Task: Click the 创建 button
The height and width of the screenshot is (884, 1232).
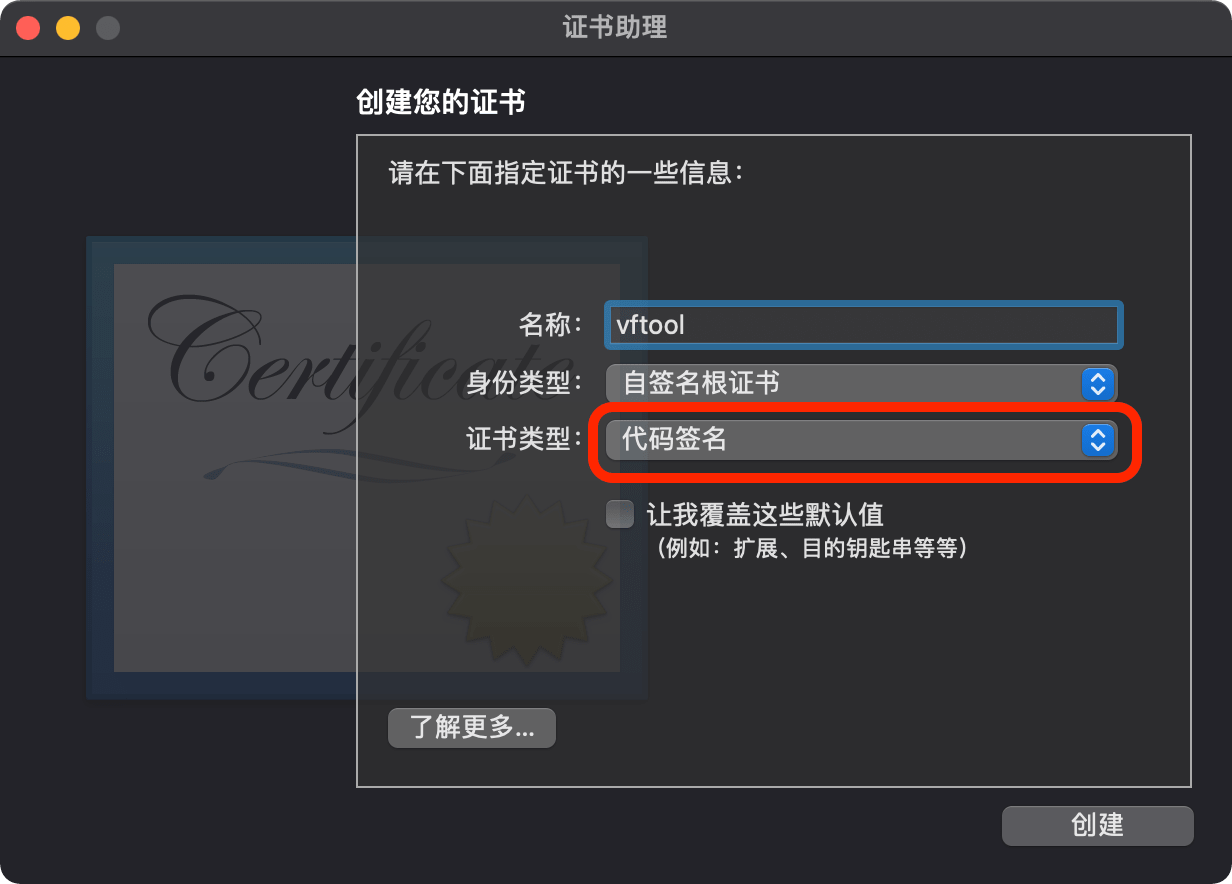Action: pos(1098,825)
